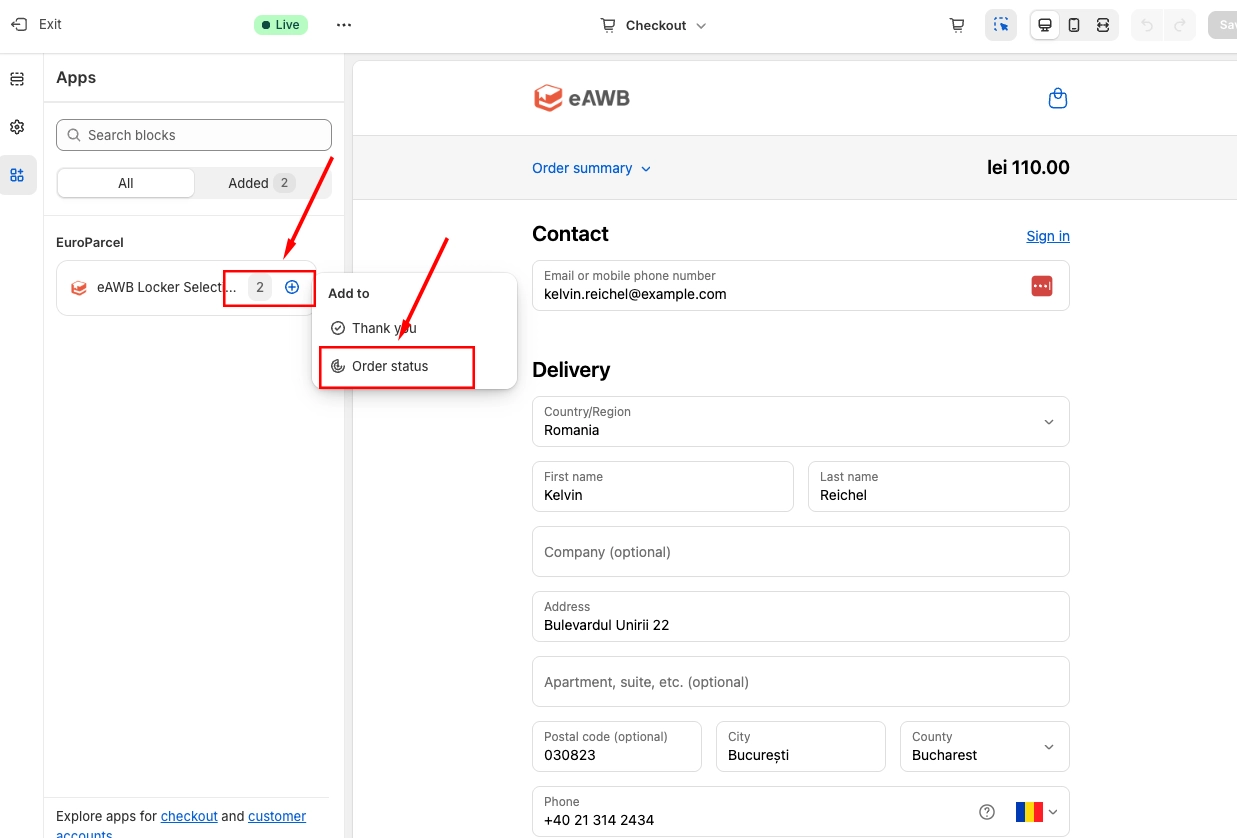Click the EuroParcel group heading
This screenshot has height=838, width=1237.
click(90, 243)
